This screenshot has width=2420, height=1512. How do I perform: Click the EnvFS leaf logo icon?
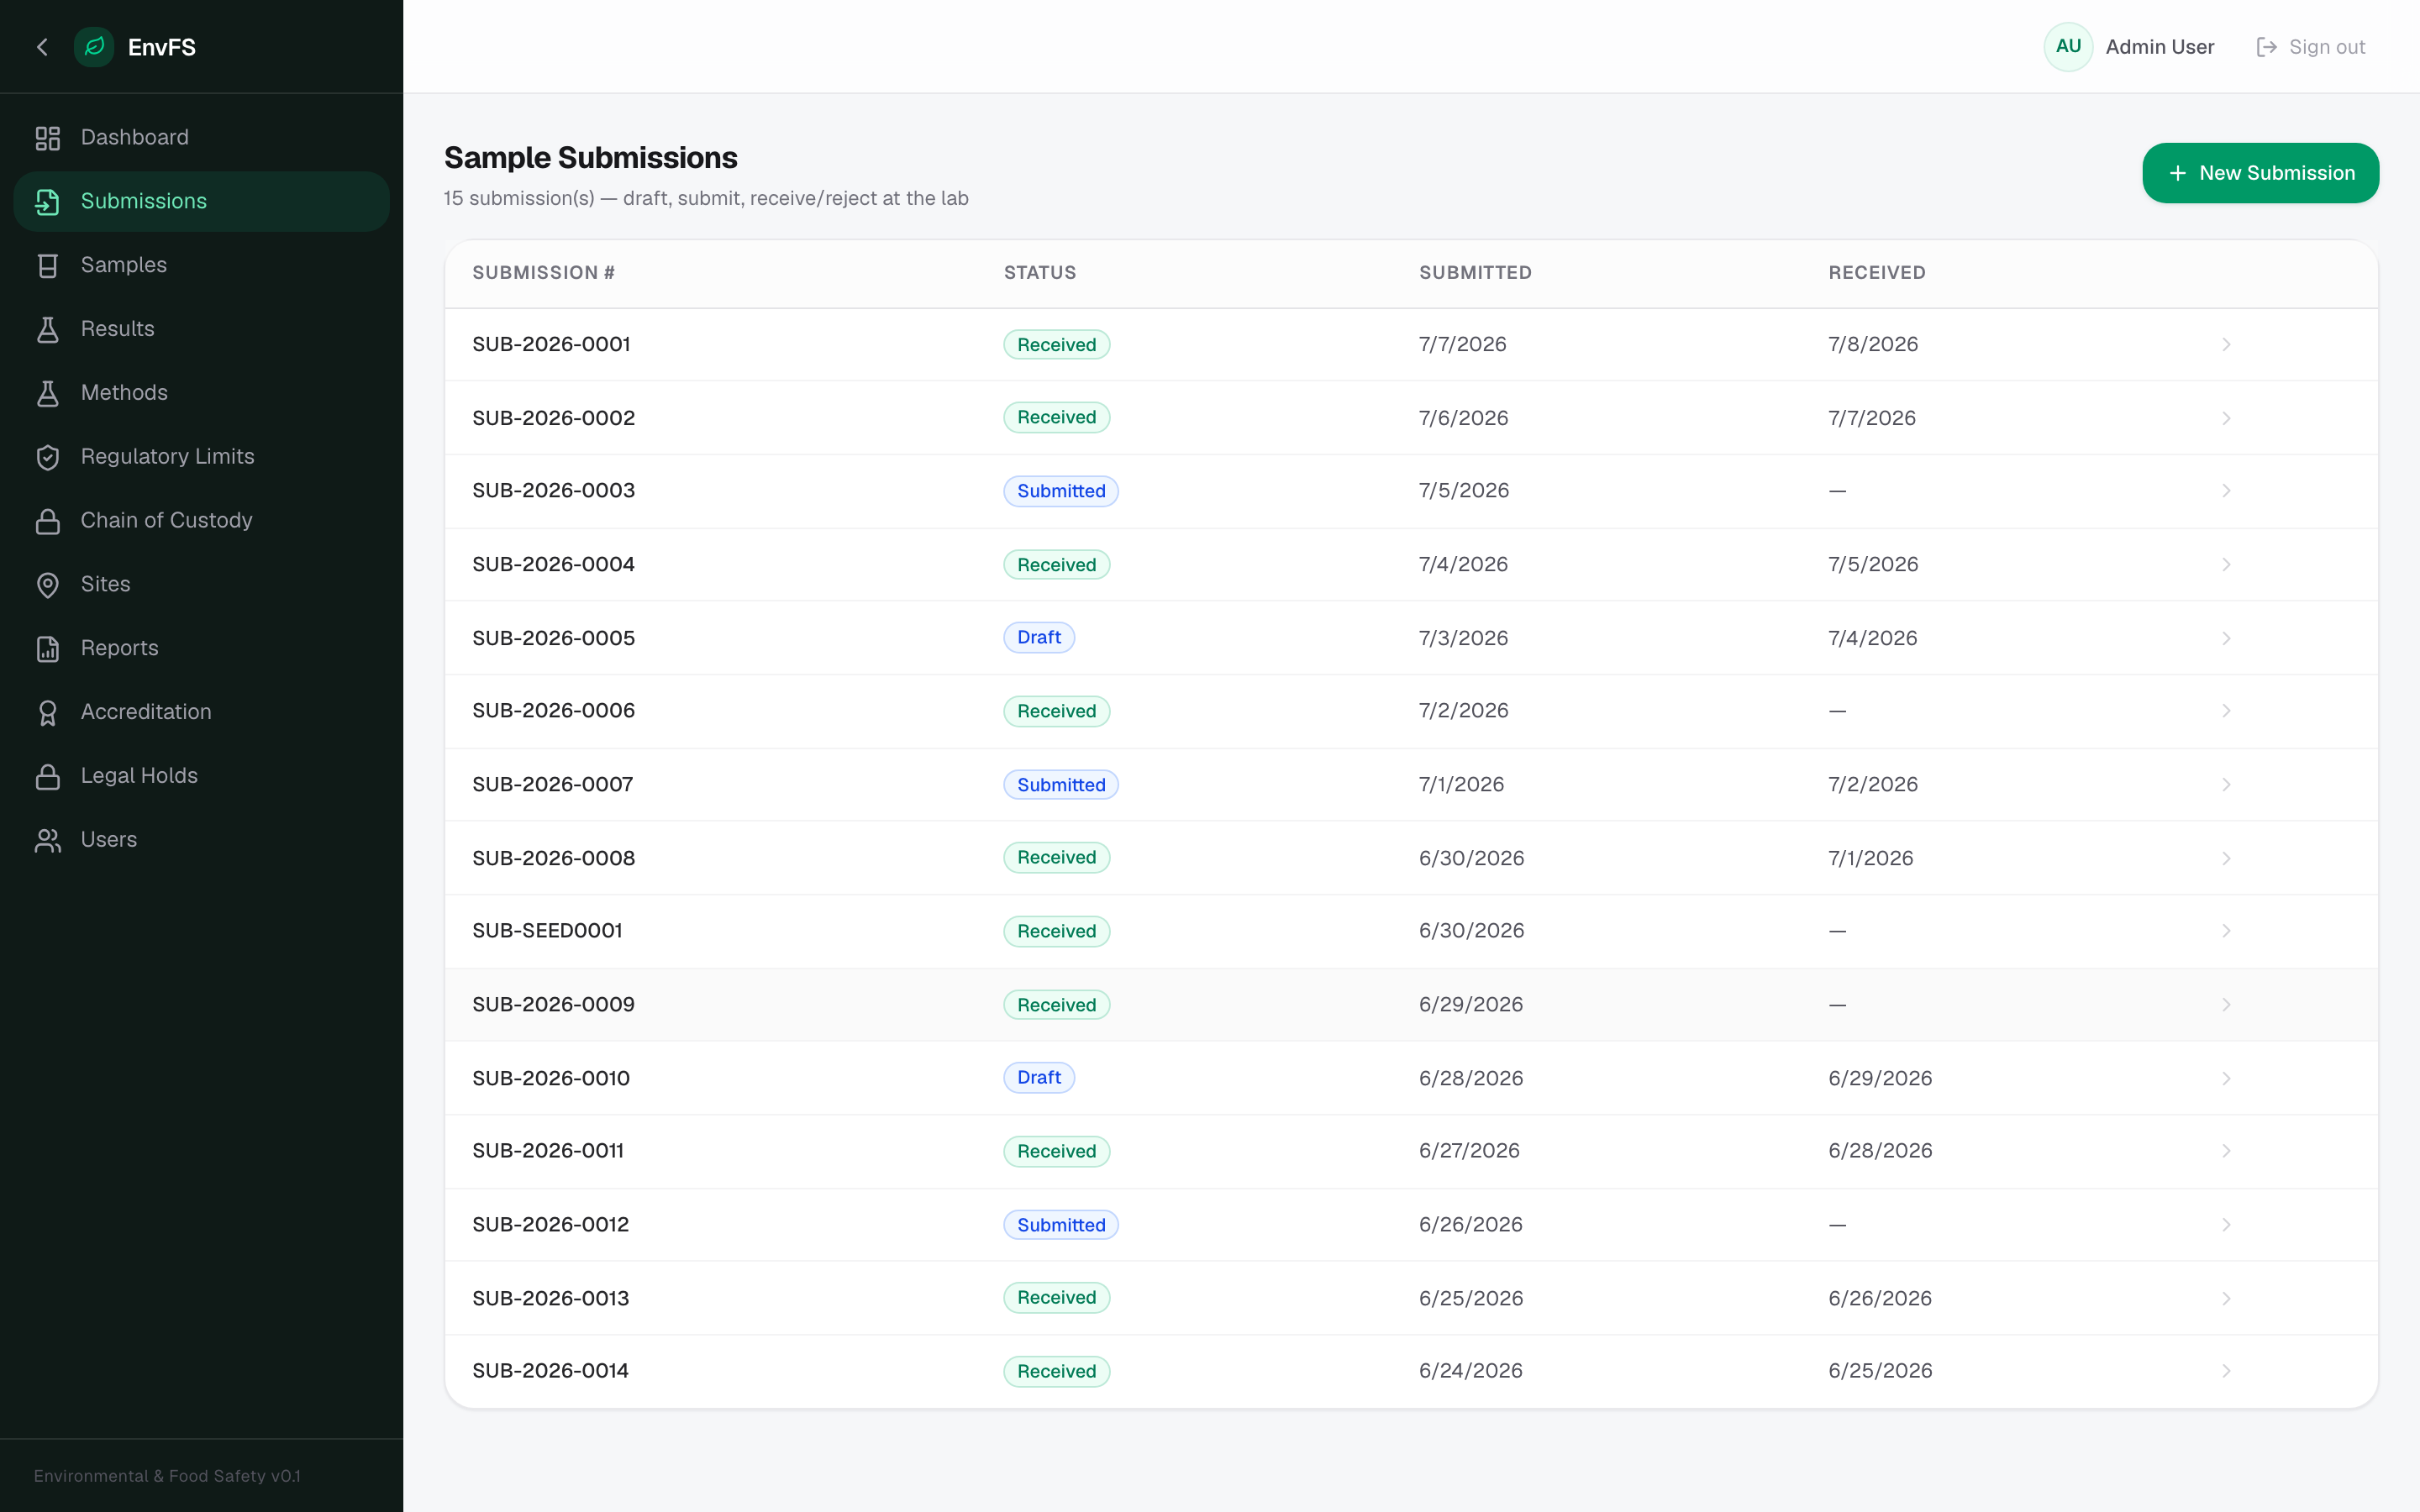pos(94,47)
